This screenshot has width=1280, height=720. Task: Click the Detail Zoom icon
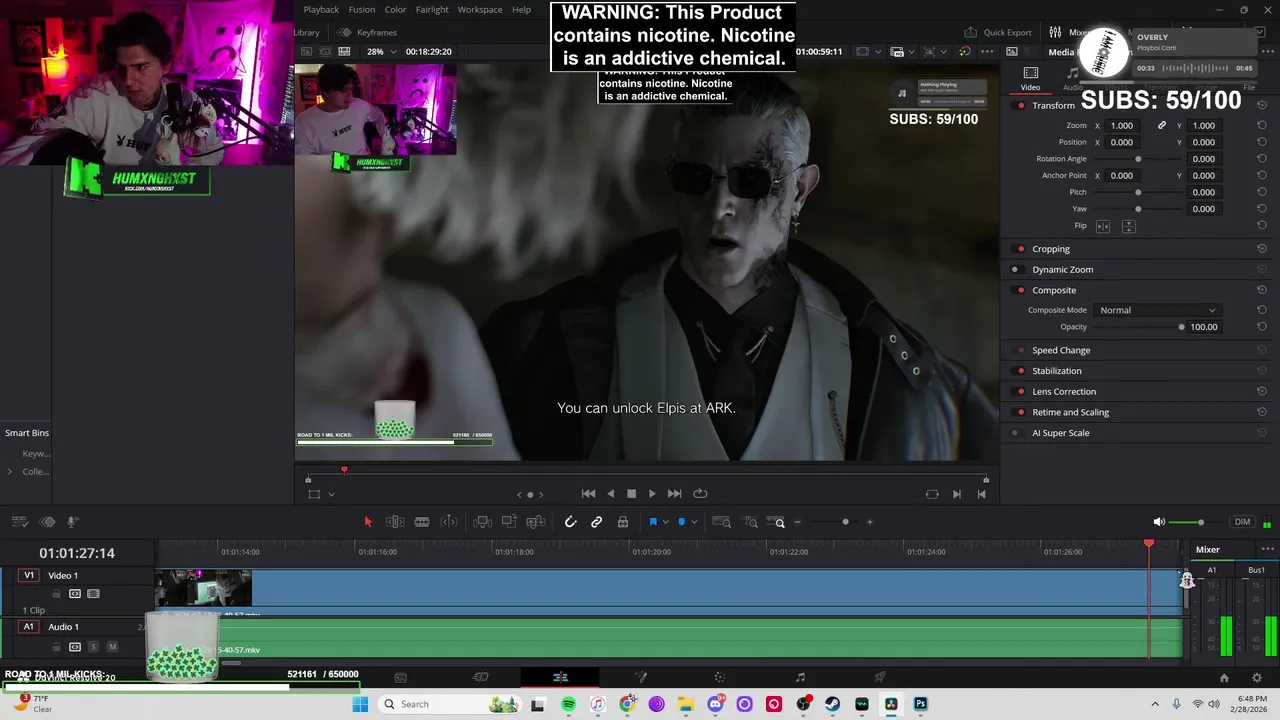click(x=750, y=522)
